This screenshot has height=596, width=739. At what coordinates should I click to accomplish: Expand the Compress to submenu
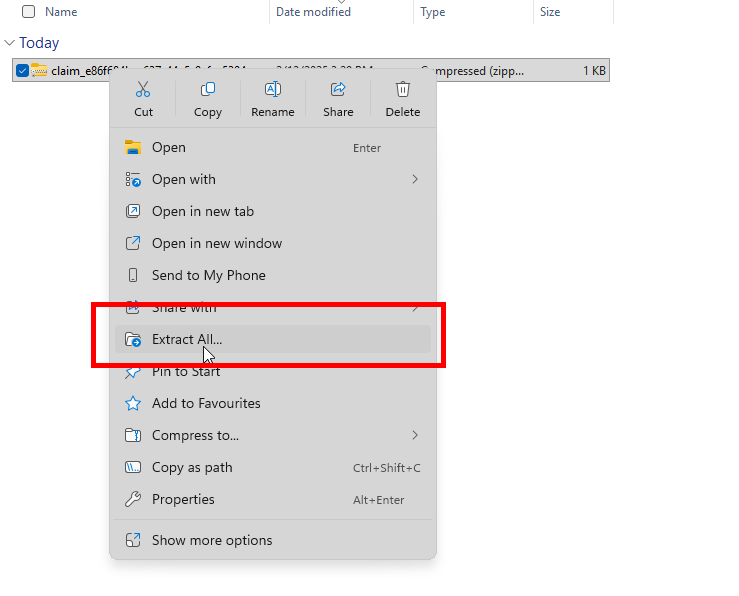(414, 435)
